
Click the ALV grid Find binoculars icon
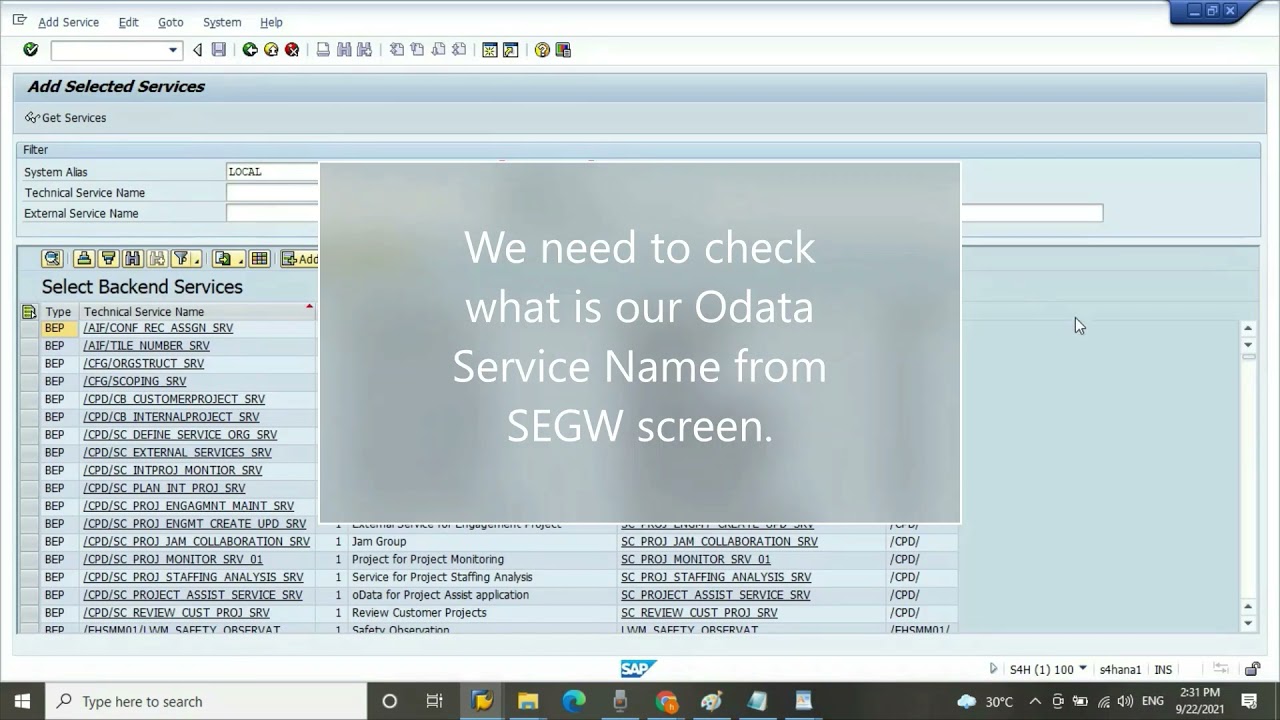click(132, 259)
